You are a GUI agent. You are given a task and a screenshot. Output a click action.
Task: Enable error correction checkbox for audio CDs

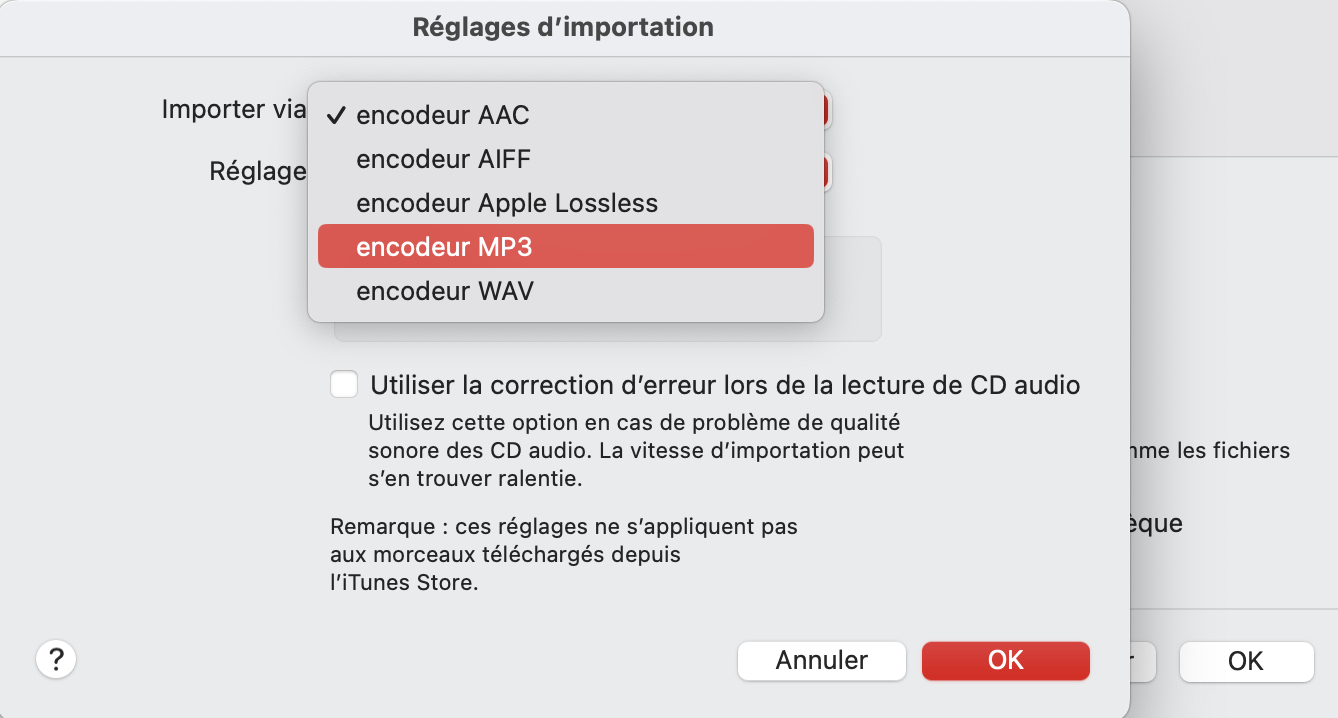point(344,384)
